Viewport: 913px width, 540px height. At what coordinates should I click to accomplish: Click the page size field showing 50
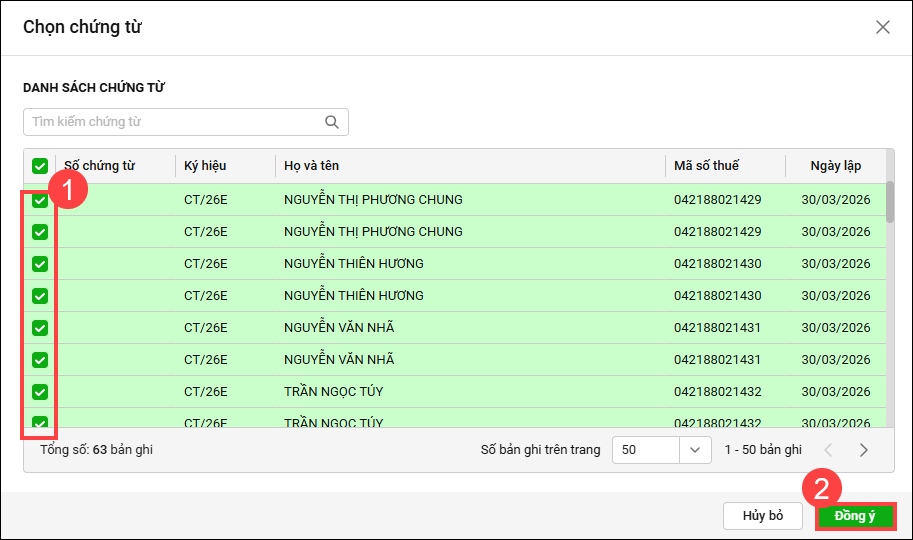pos(646,450)
